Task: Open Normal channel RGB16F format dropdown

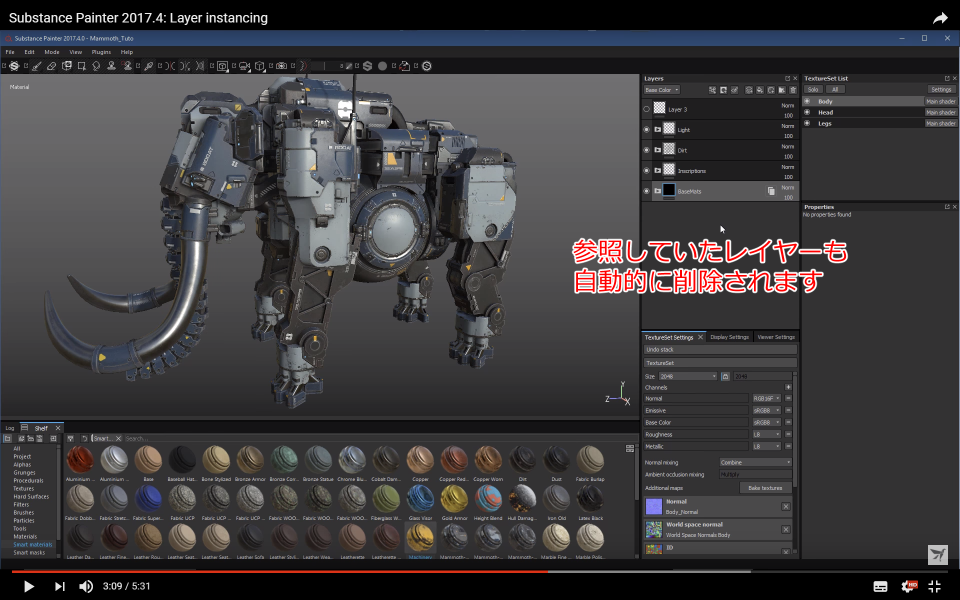Action: click(767, 399)
